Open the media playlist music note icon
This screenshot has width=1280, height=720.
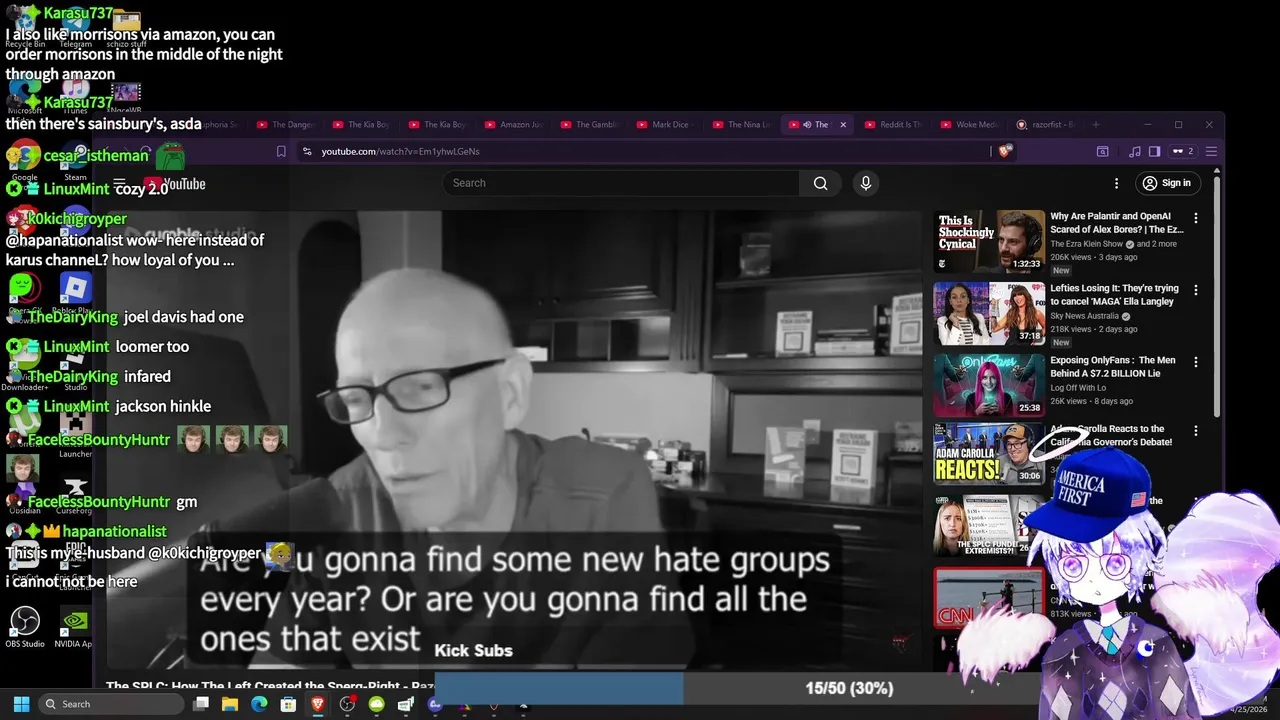[1134, 152]
